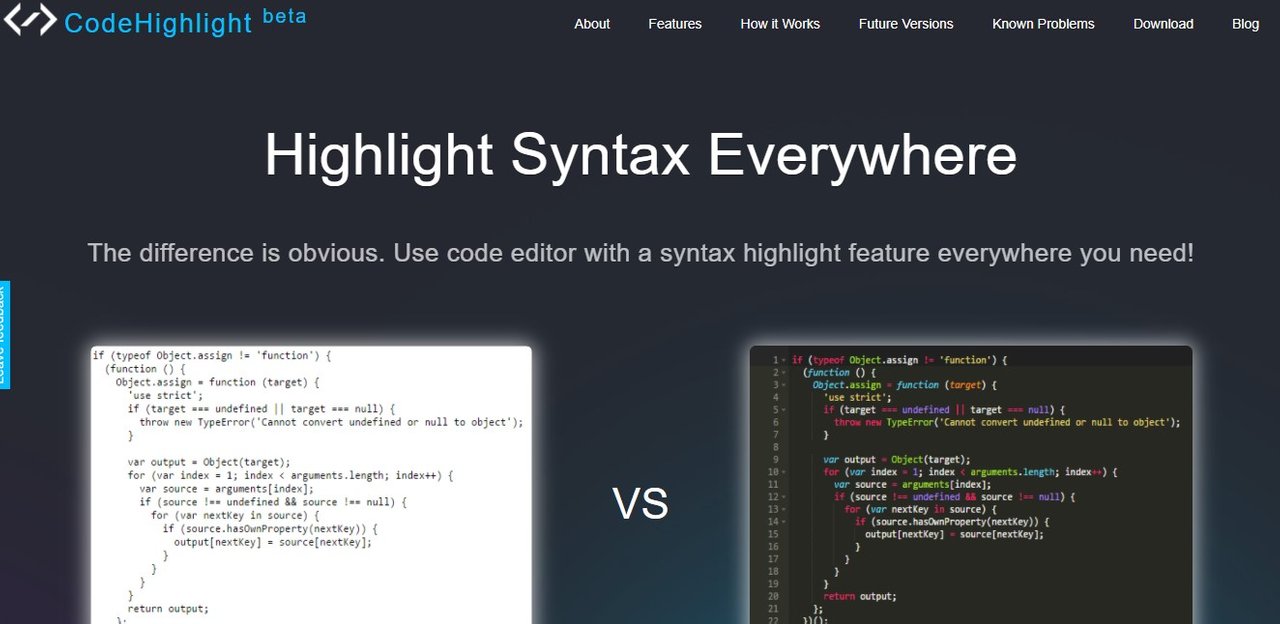Viewport: 1280px width, 624px height.
Task: Click line number 20 in the dark gutter
Action: 773,596
